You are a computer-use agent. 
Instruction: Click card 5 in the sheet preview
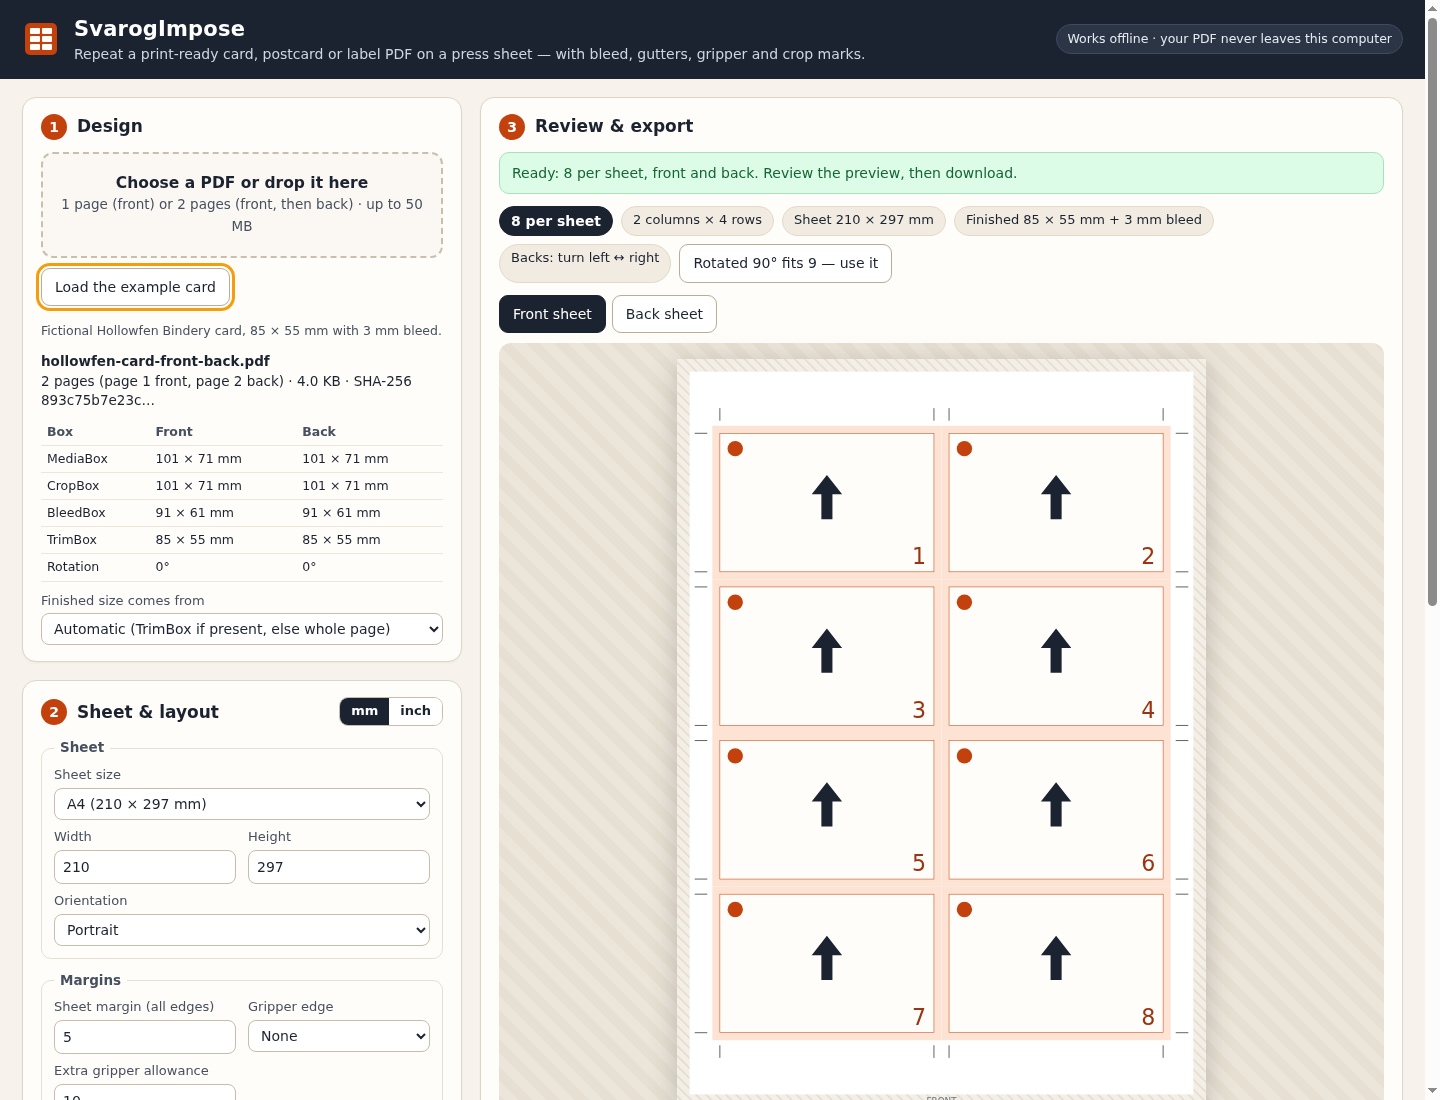(827, 810)
